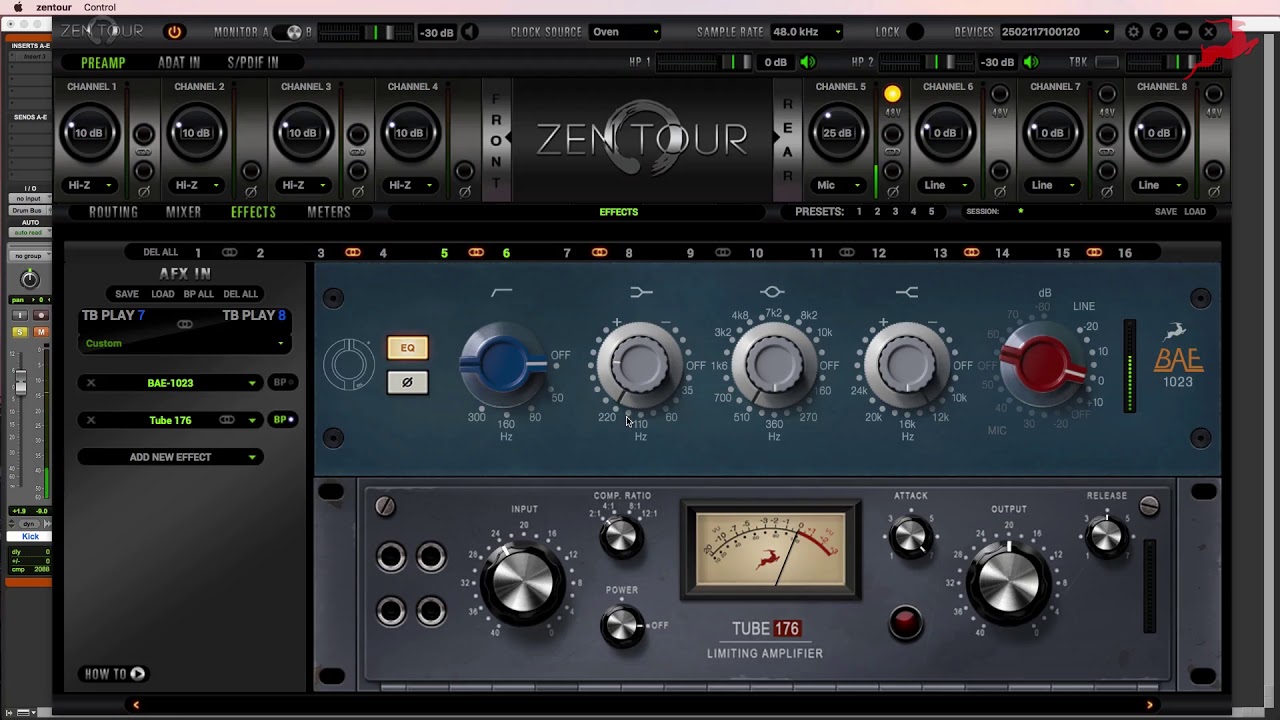The height and width of the screenshot is (720, 1280).
Task: Click the link icon between slots 5 and 6
Action: [476, 253]
